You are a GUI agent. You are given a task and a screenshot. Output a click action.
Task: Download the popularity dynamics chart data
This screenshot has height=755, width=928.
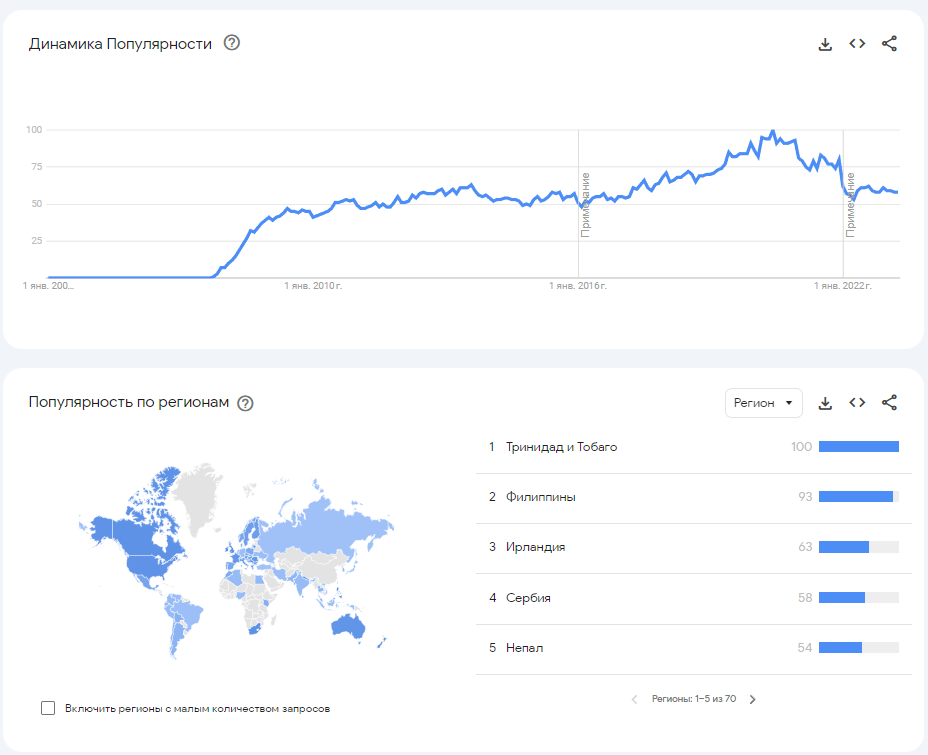tap(825, 44)
